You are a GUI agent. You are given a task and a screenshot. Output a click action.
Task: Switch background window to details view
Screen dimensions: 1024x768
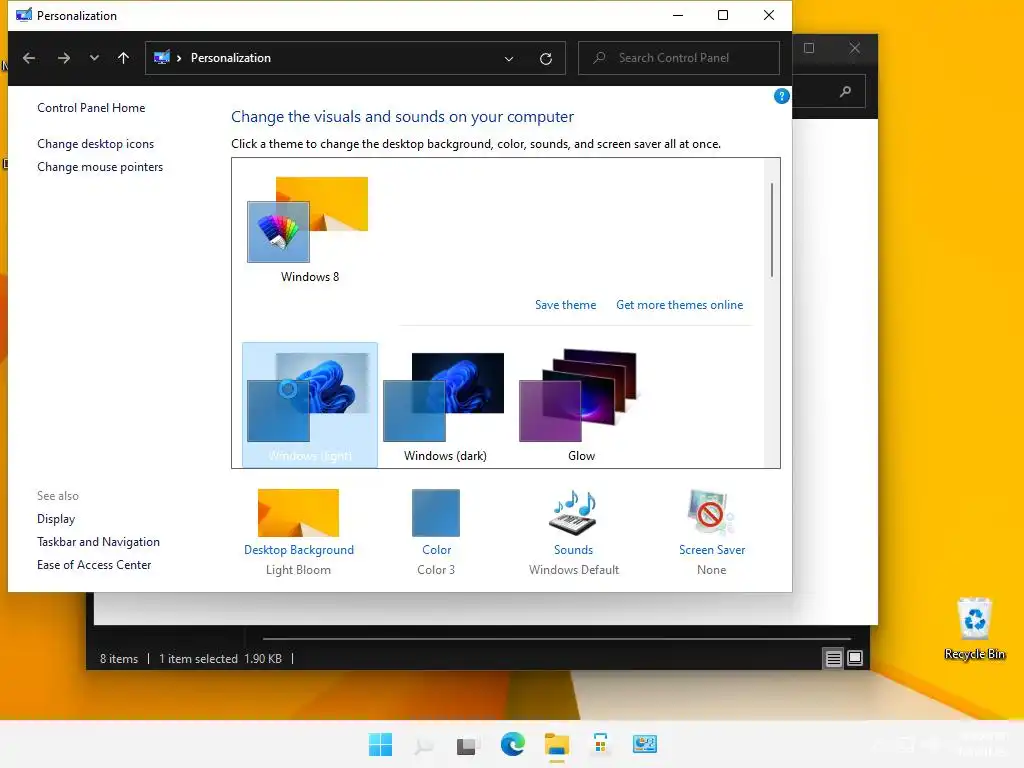click(833, 658)
